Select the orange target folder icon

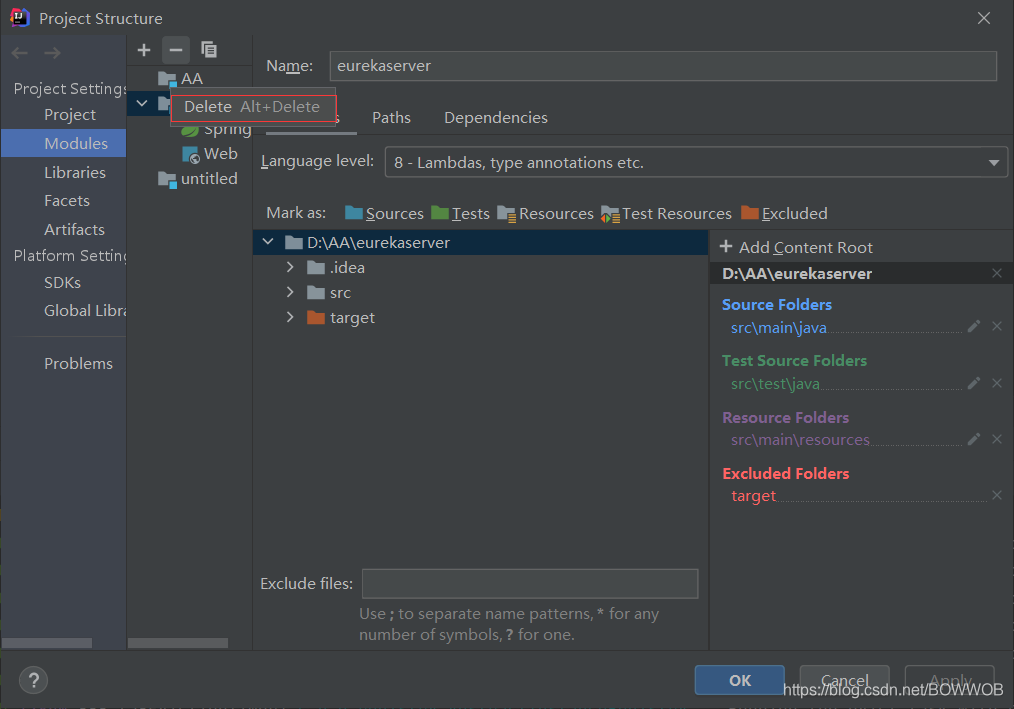coord(316,317)
